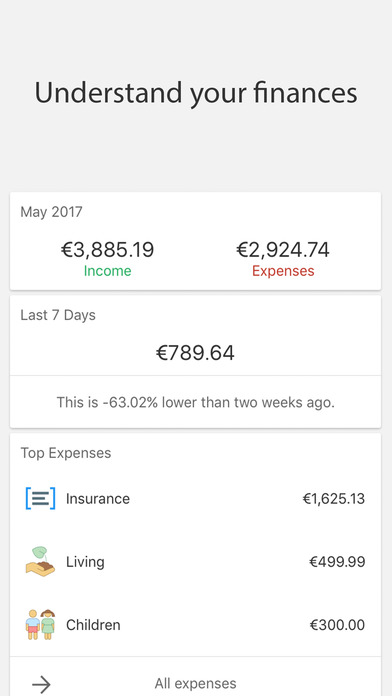Click the €300.00 Children amount
The image size is (392, 696).
[337, 625]
